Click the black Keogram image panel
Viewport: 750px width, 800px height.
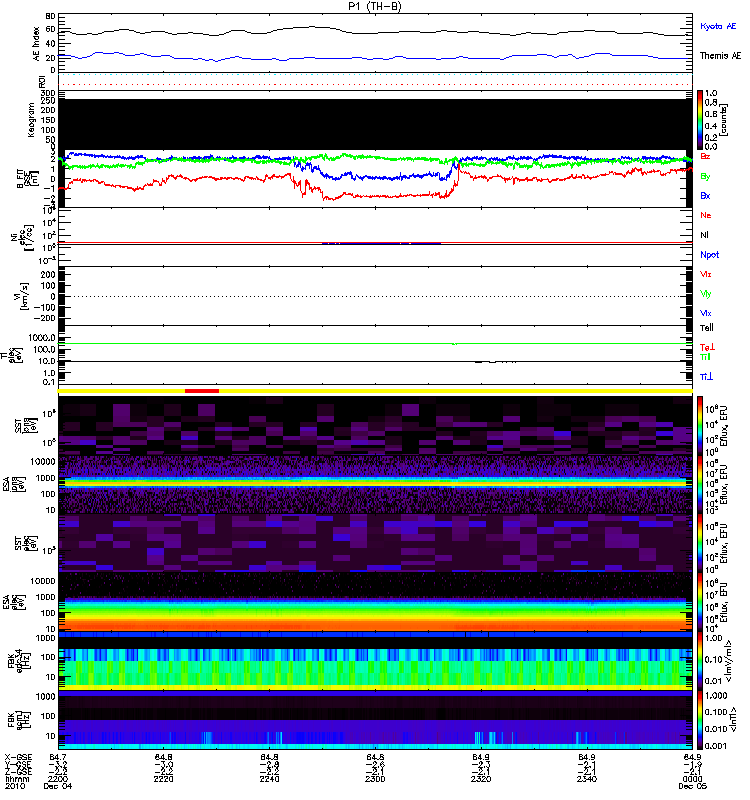pyautogui.click(x=375, y=124)
